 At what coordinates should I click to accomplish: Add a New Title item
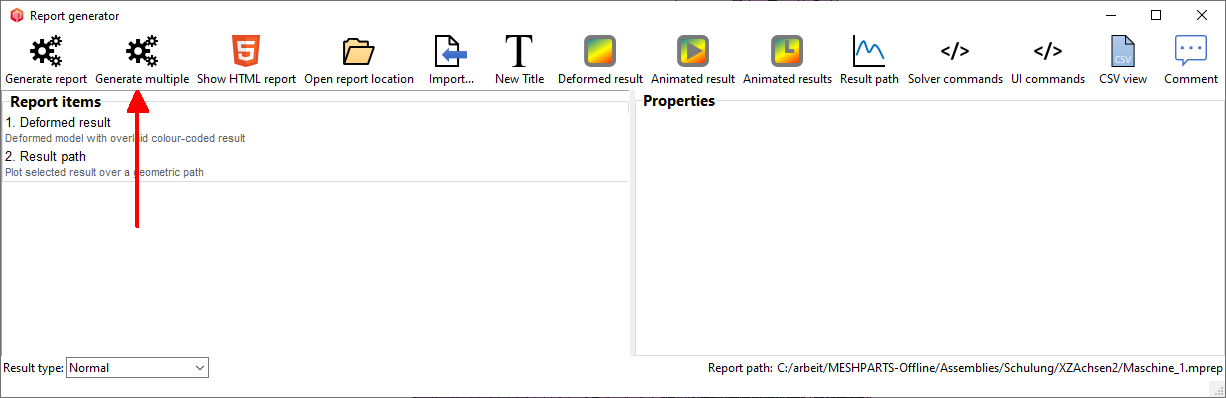(519, 51)
